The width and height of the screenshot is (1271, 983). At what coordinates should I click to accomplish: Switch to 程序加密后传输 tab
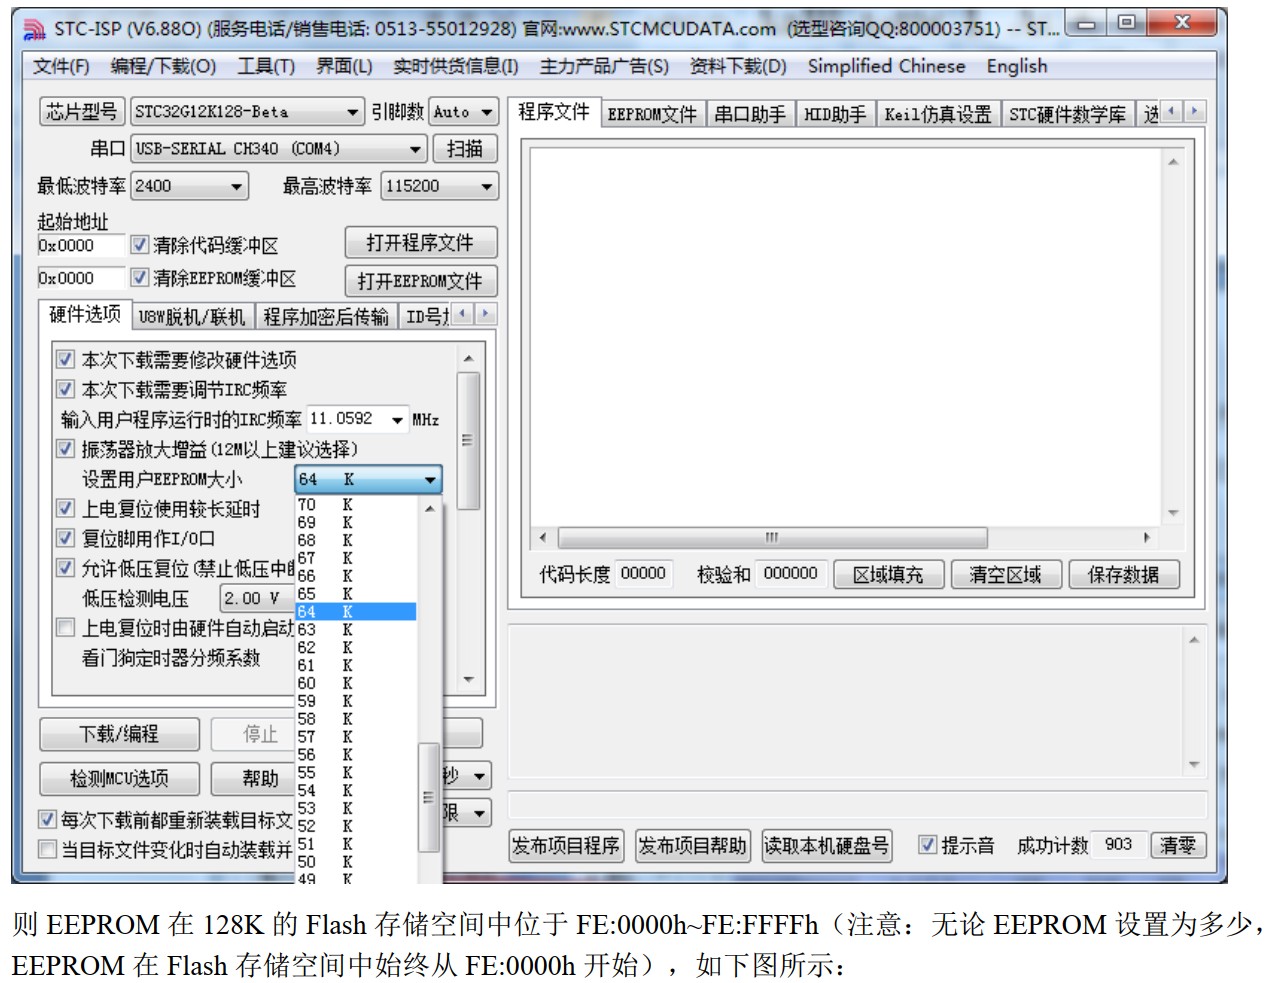326,317
